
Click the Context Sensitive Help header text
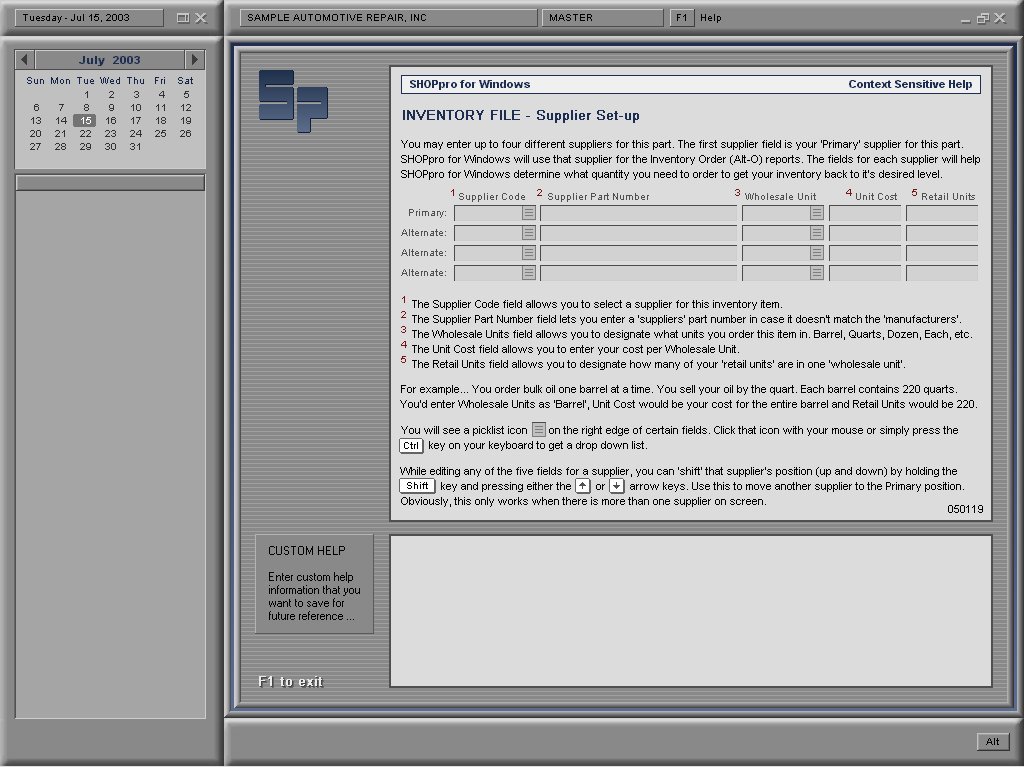click(910, 84)
